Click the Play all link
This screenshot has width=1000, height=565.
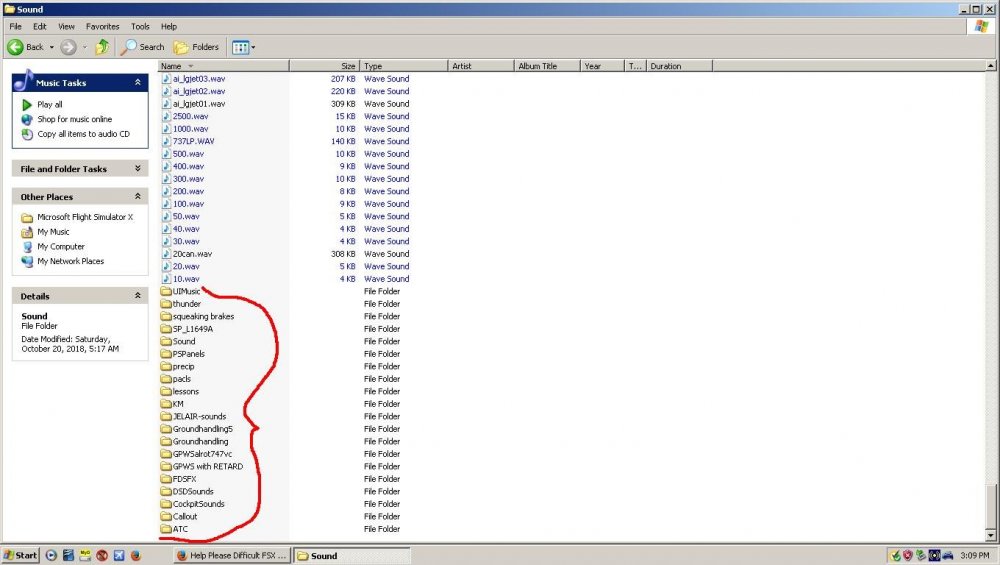(50, 105)
